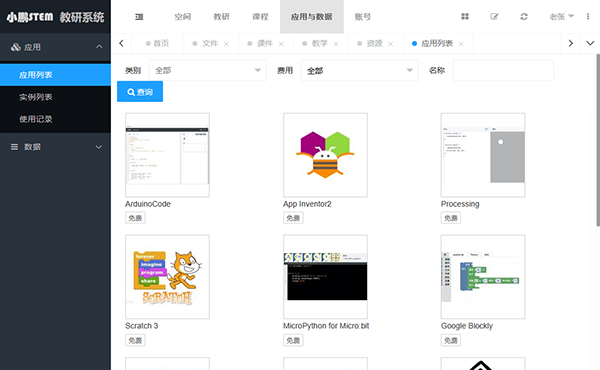
Task: Close the 应用列表 tab
Action: click(461, 44)
